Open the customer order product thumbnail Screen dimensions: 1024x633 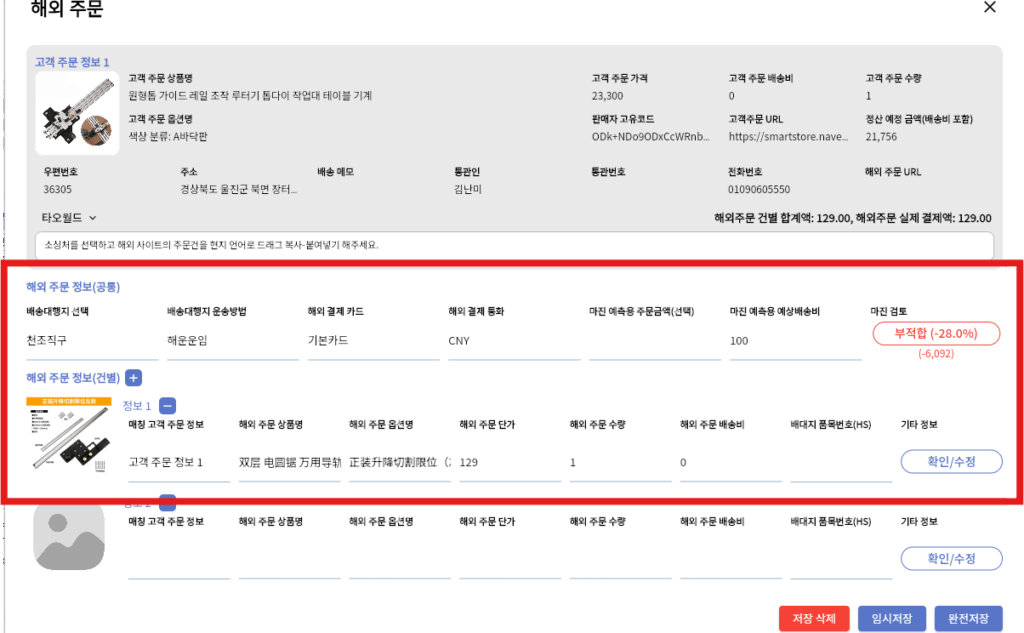coord(77,113)
